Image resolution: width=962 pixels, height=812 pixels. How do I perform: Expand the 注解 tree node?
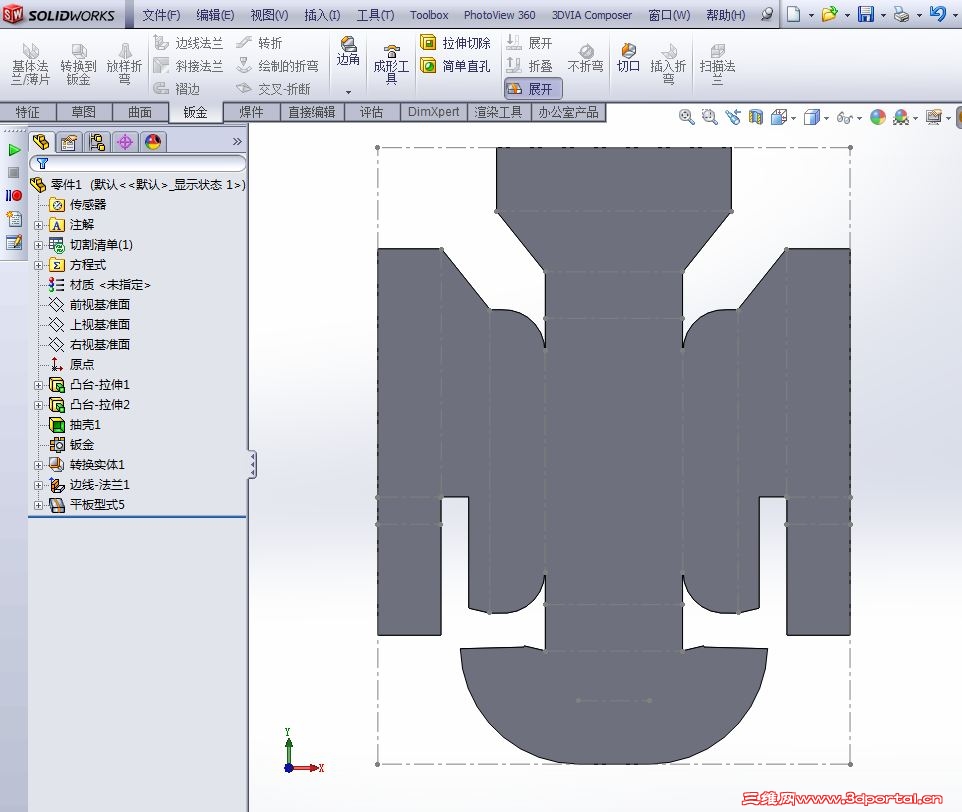pos(38,225)
